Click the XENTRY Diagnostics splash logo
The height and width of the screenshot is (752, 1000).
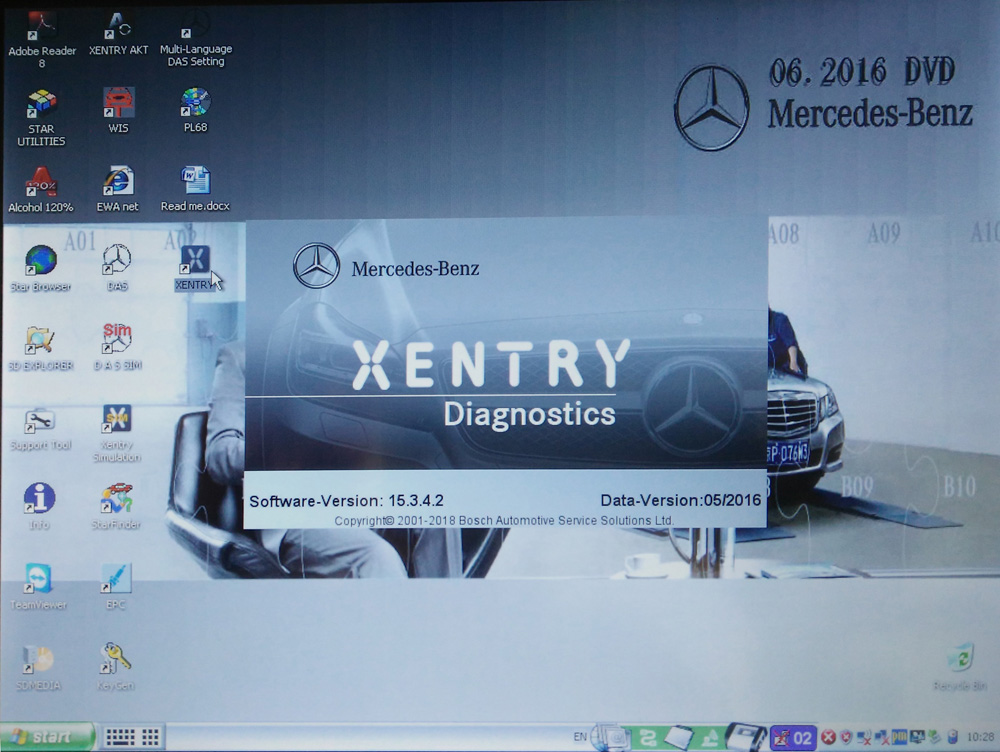pyautogui.click(x=491, y=384)
